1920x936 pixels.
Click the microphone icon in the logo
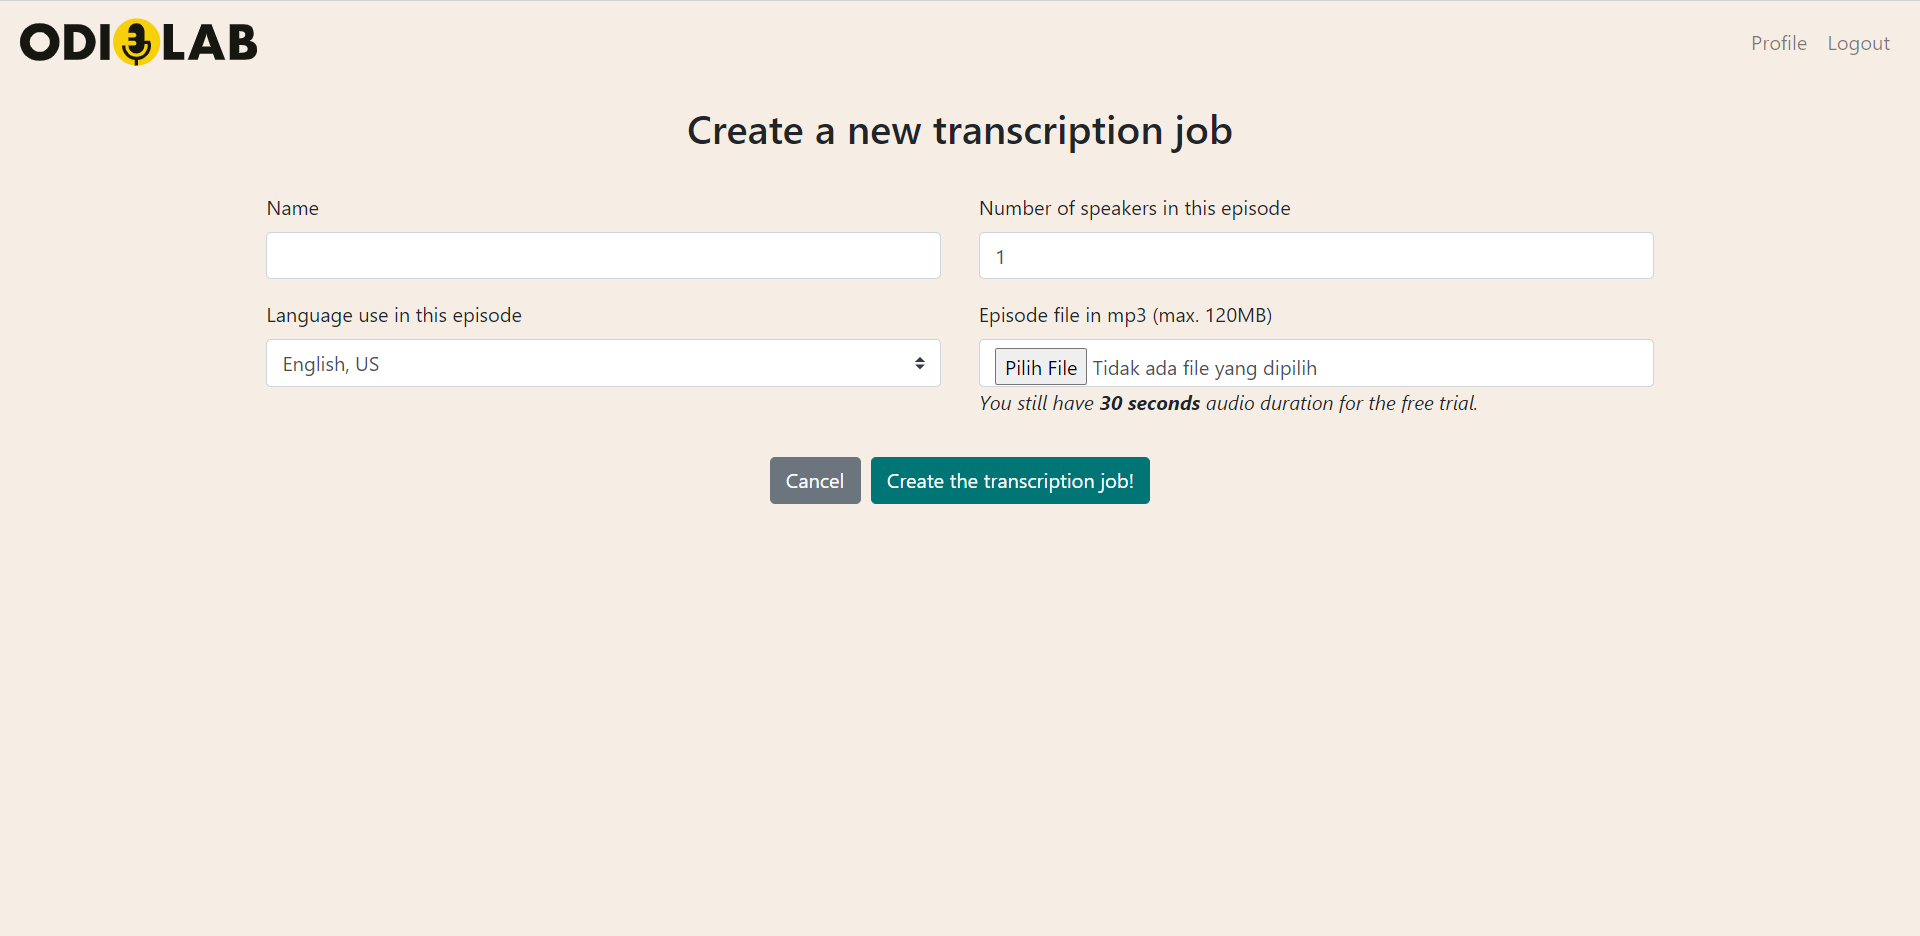tap(137, 43)
